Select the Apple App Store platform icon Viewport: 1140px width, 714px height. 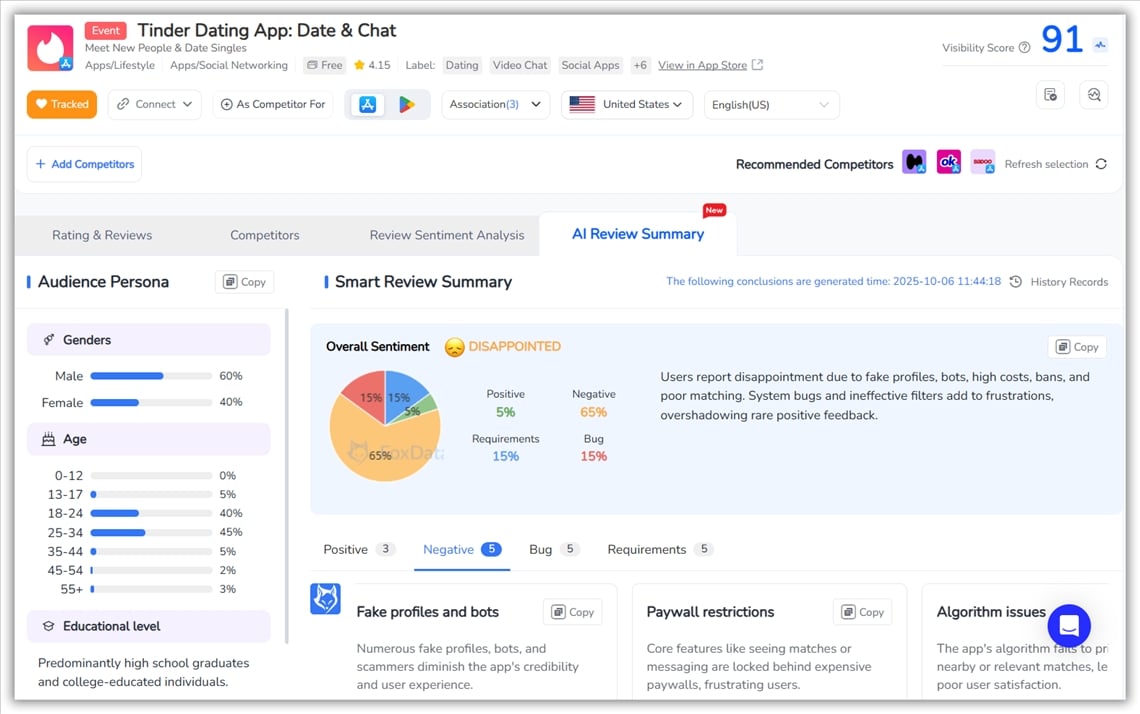(x=367, y=105)
